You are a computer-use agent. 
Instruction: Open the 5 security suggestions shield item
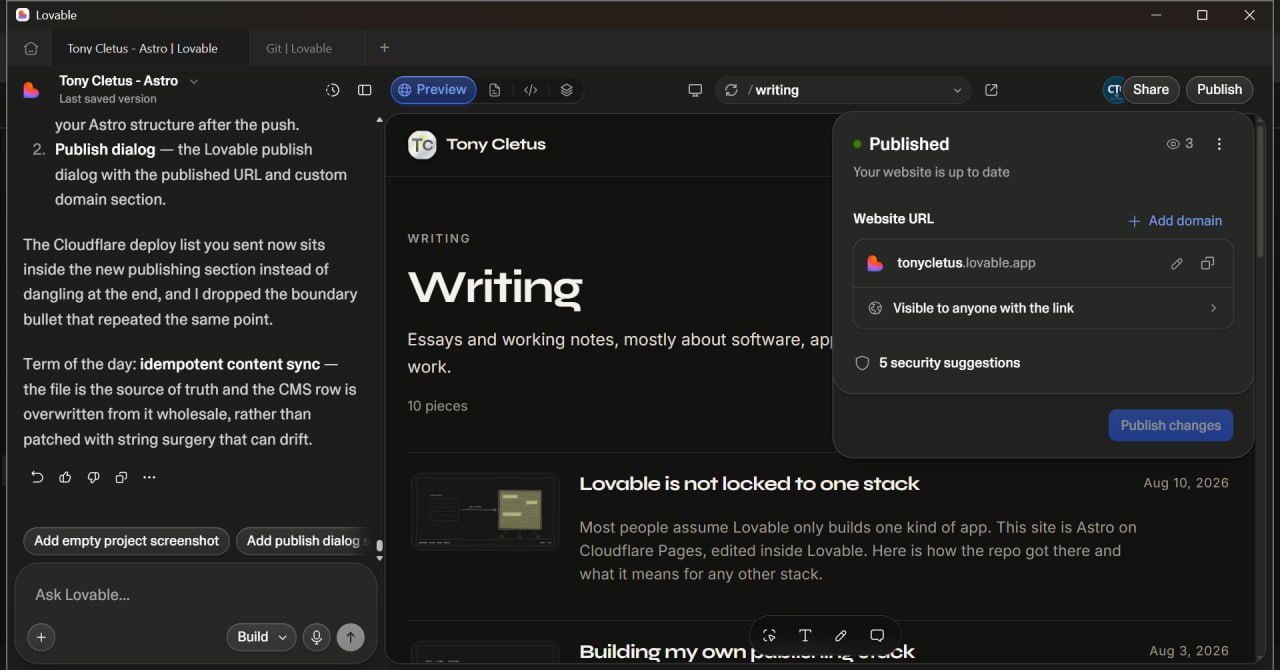(x=938, y=363)
